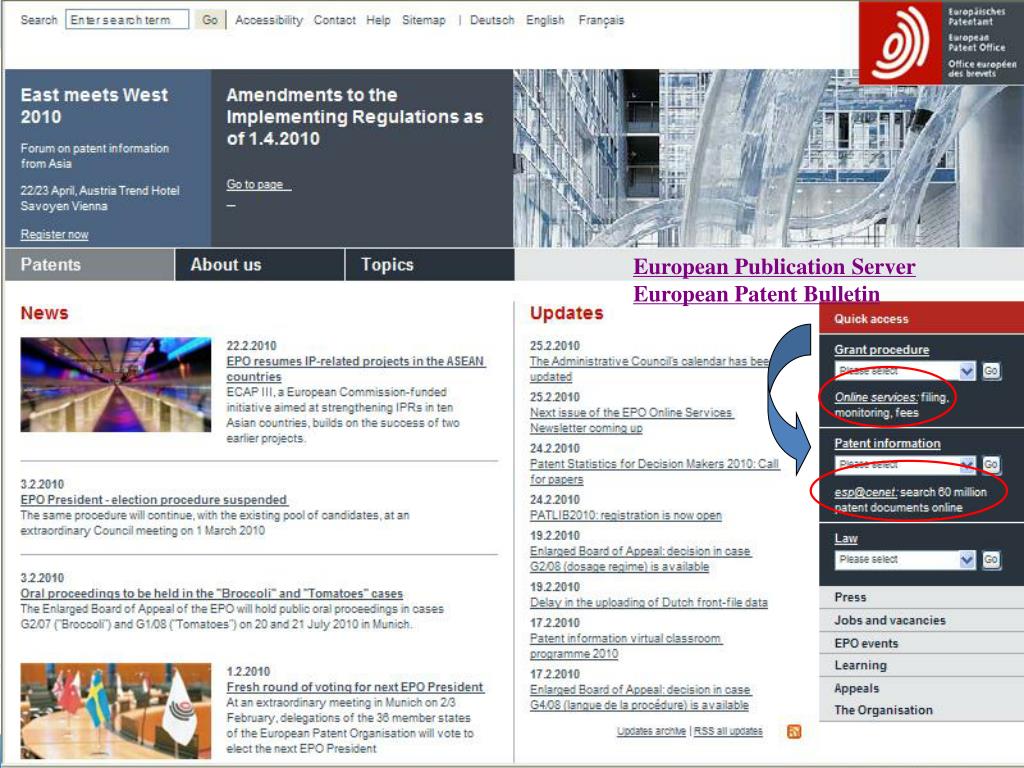Click Go next to Grant procedure dropdown
Screen dimensions: 1024x768
click(991, 371)
